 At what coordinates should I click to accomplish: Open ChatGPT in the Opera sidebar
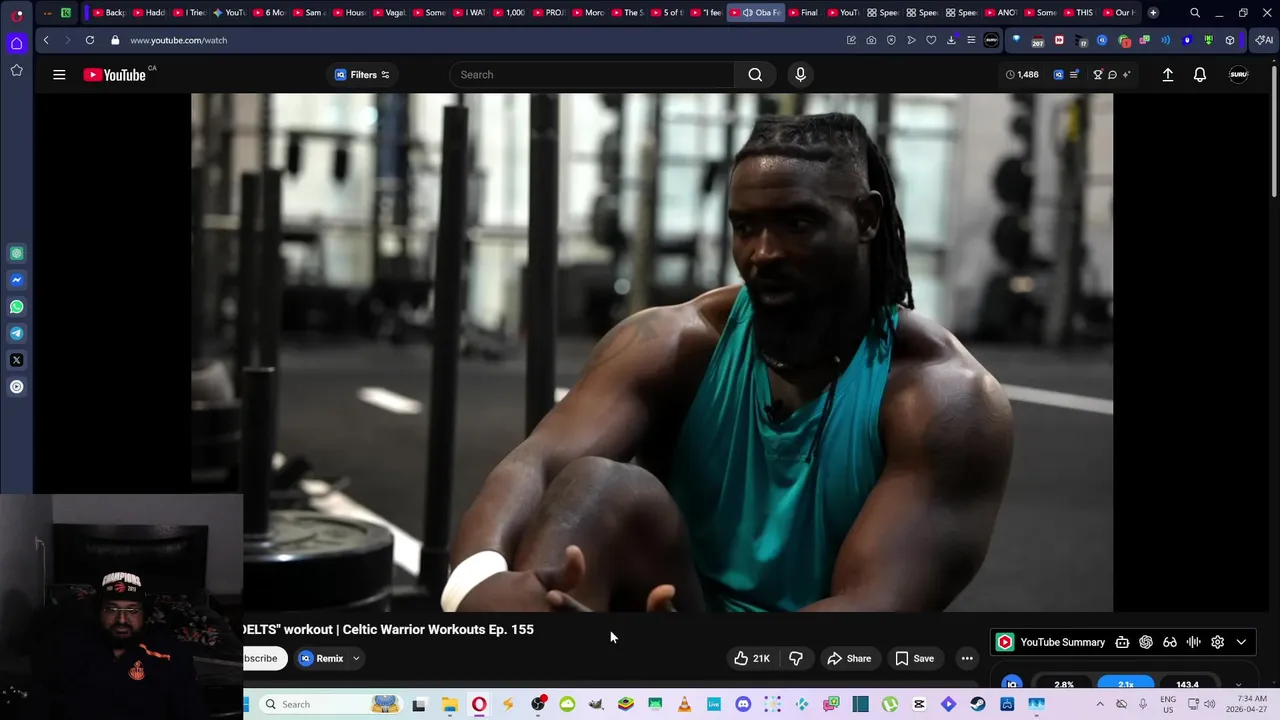pos(17,253)
